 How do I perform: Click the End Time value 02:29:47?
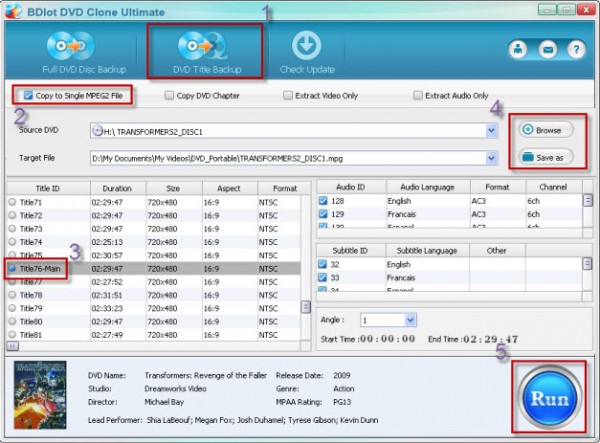tap(491, 339)
